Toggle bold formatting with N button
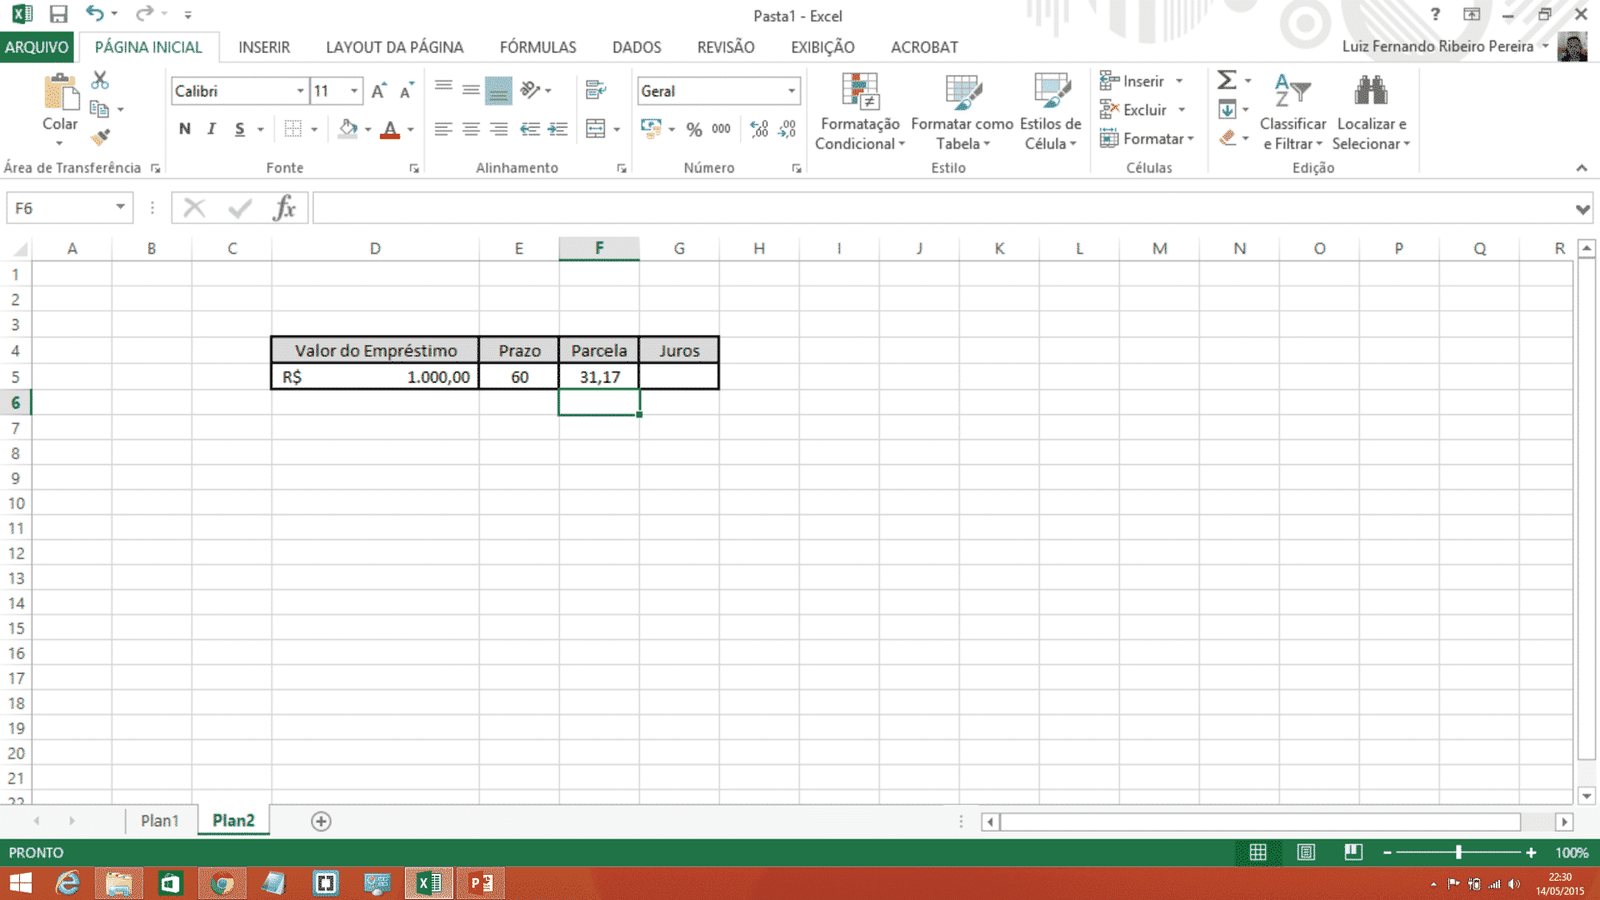The width and height of the screenshot is (1600, 900). (x=185, y=129)
